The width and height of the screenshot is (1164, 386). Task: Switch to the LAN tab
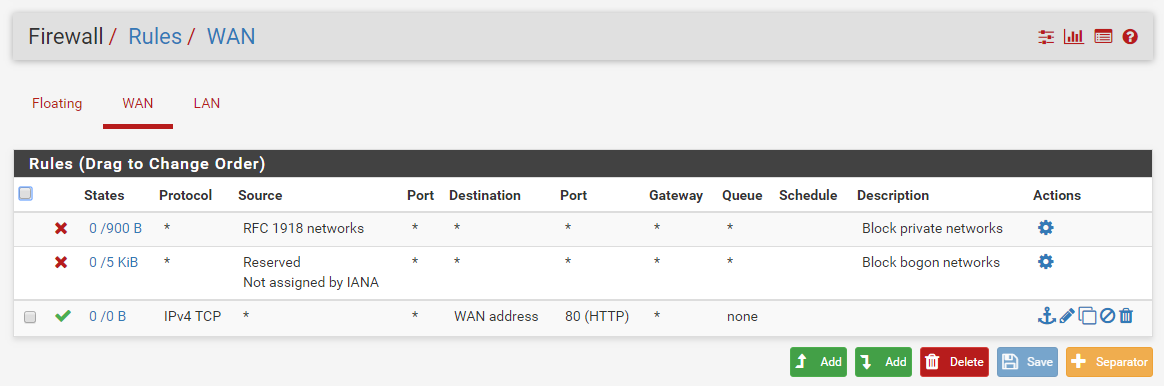[x=206, y=103]
